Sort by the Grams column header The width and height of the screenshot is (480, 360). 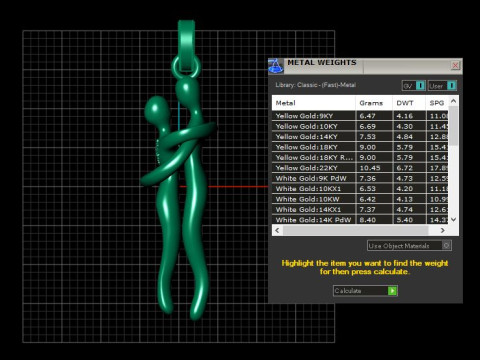pos(374,103)
